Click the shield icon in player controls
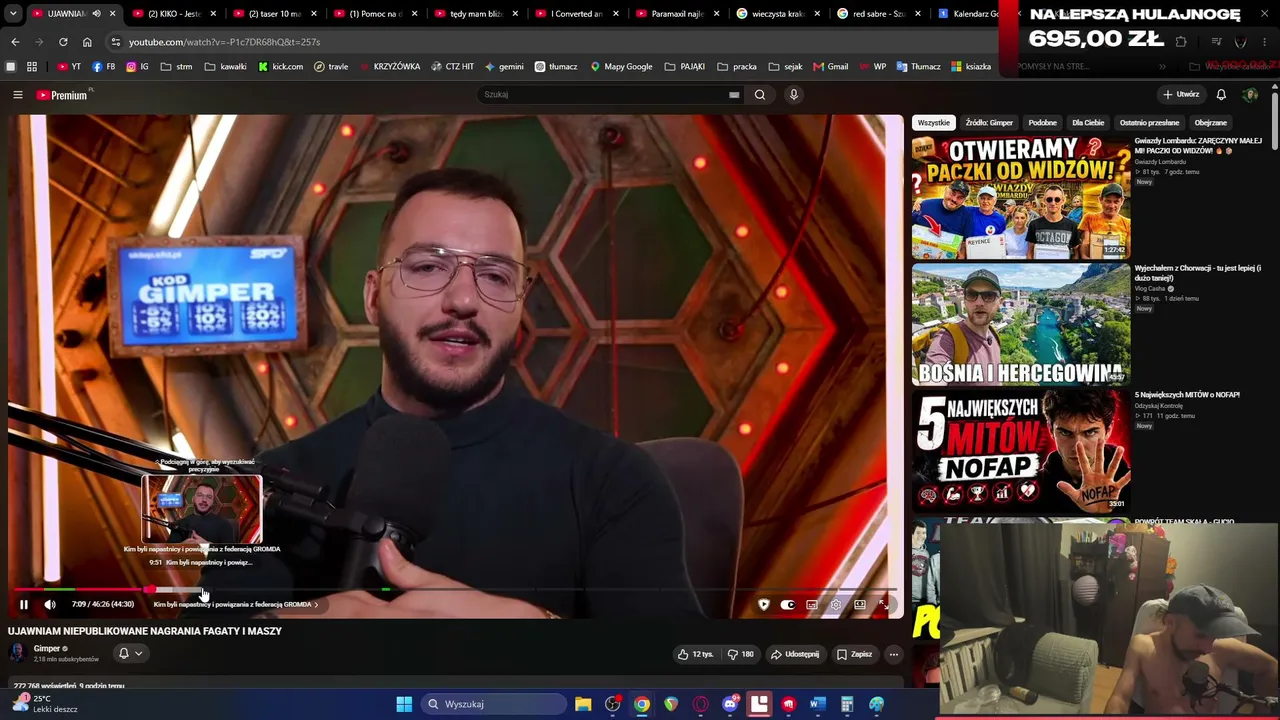Viewport: 1280px width, 720px height. [764, 604]
